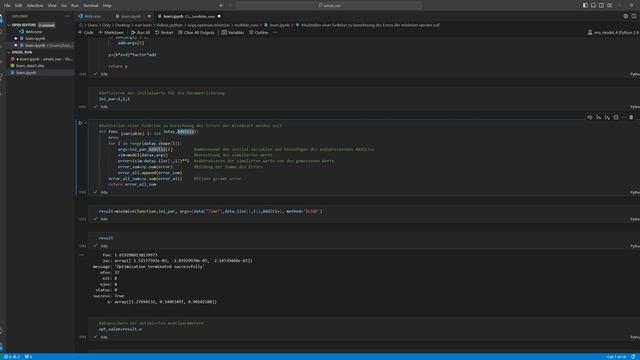Click opt_value=result.x code line

coord(120,329)
